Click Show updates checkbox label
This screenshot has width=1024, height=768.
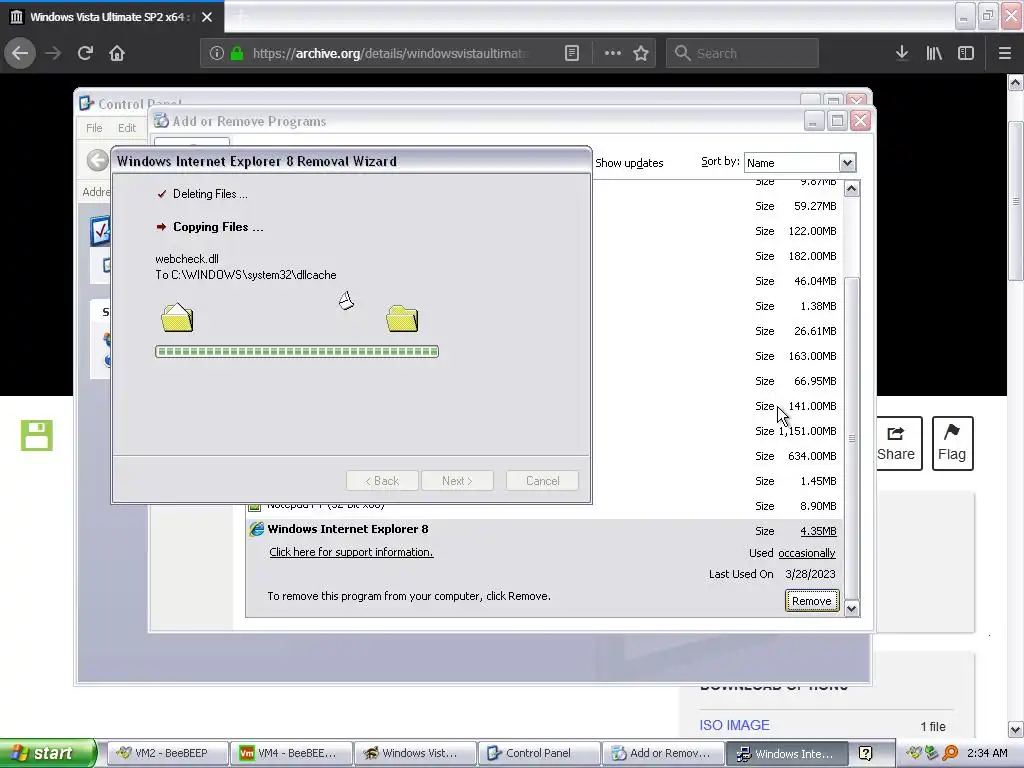[x=629, y=163]
